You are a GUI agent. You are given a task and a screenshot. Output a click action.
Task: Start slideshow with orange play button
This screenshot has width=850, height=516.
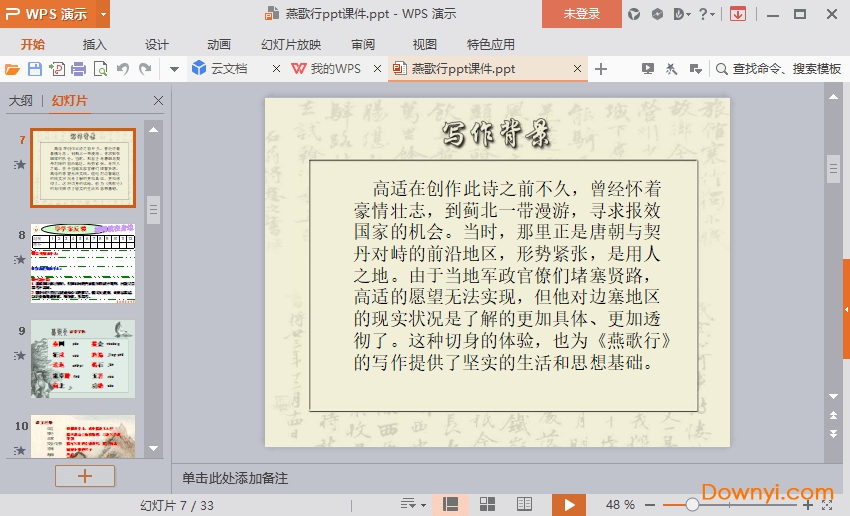(569, 505)
